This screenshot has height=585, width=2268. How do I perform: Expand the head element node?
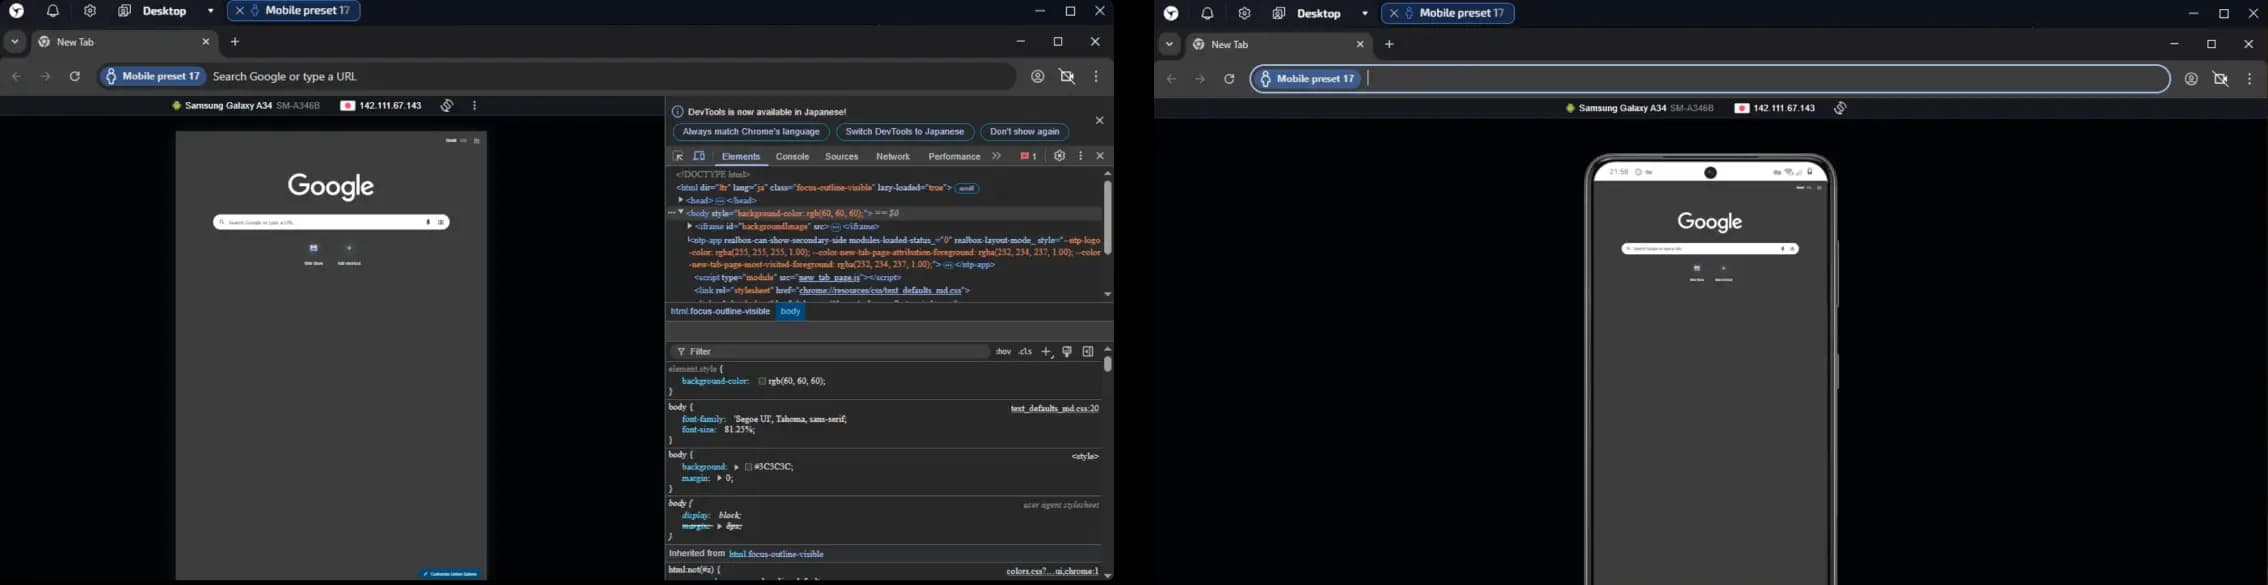coord(681,200)
